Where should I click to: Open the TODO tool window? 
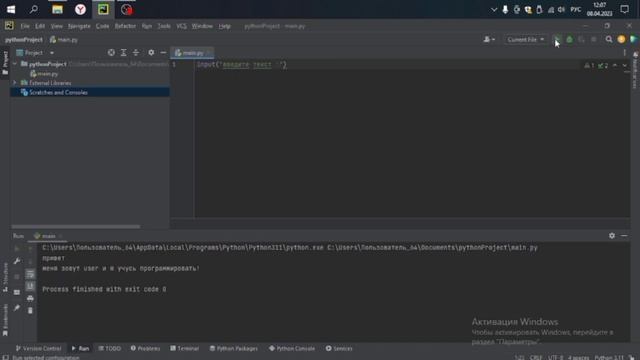click(x=109, y=349)
